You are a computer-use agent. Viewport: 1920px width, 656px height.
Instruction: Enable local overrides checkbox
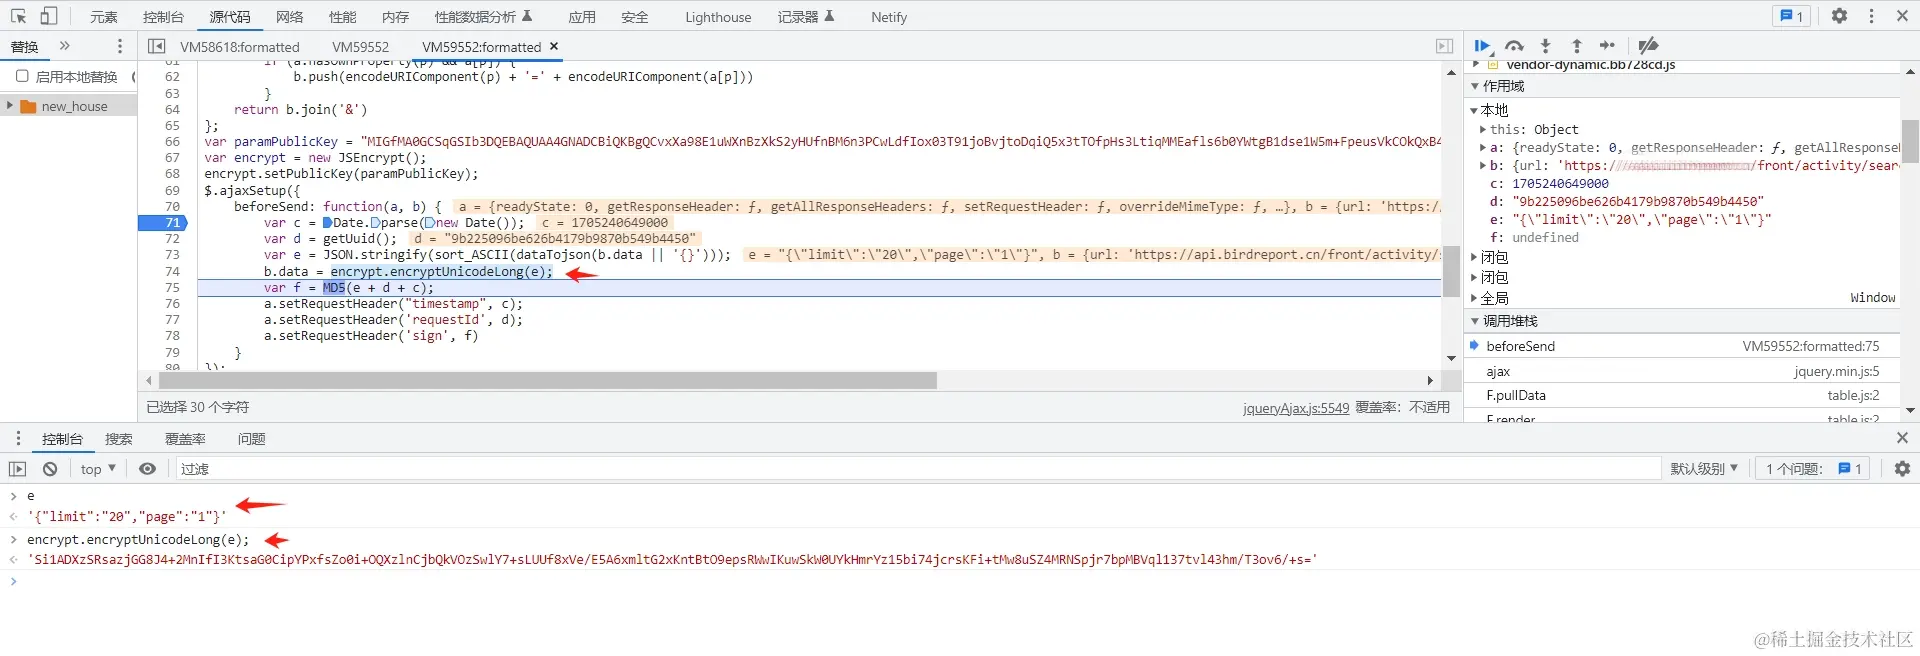[22, 76]
